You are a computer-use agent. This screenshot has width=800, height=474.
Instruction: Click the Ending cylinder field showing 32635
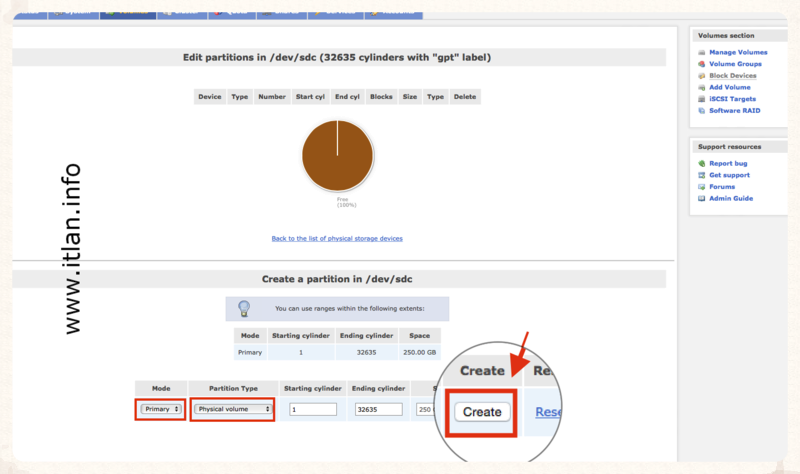point(377,409)
